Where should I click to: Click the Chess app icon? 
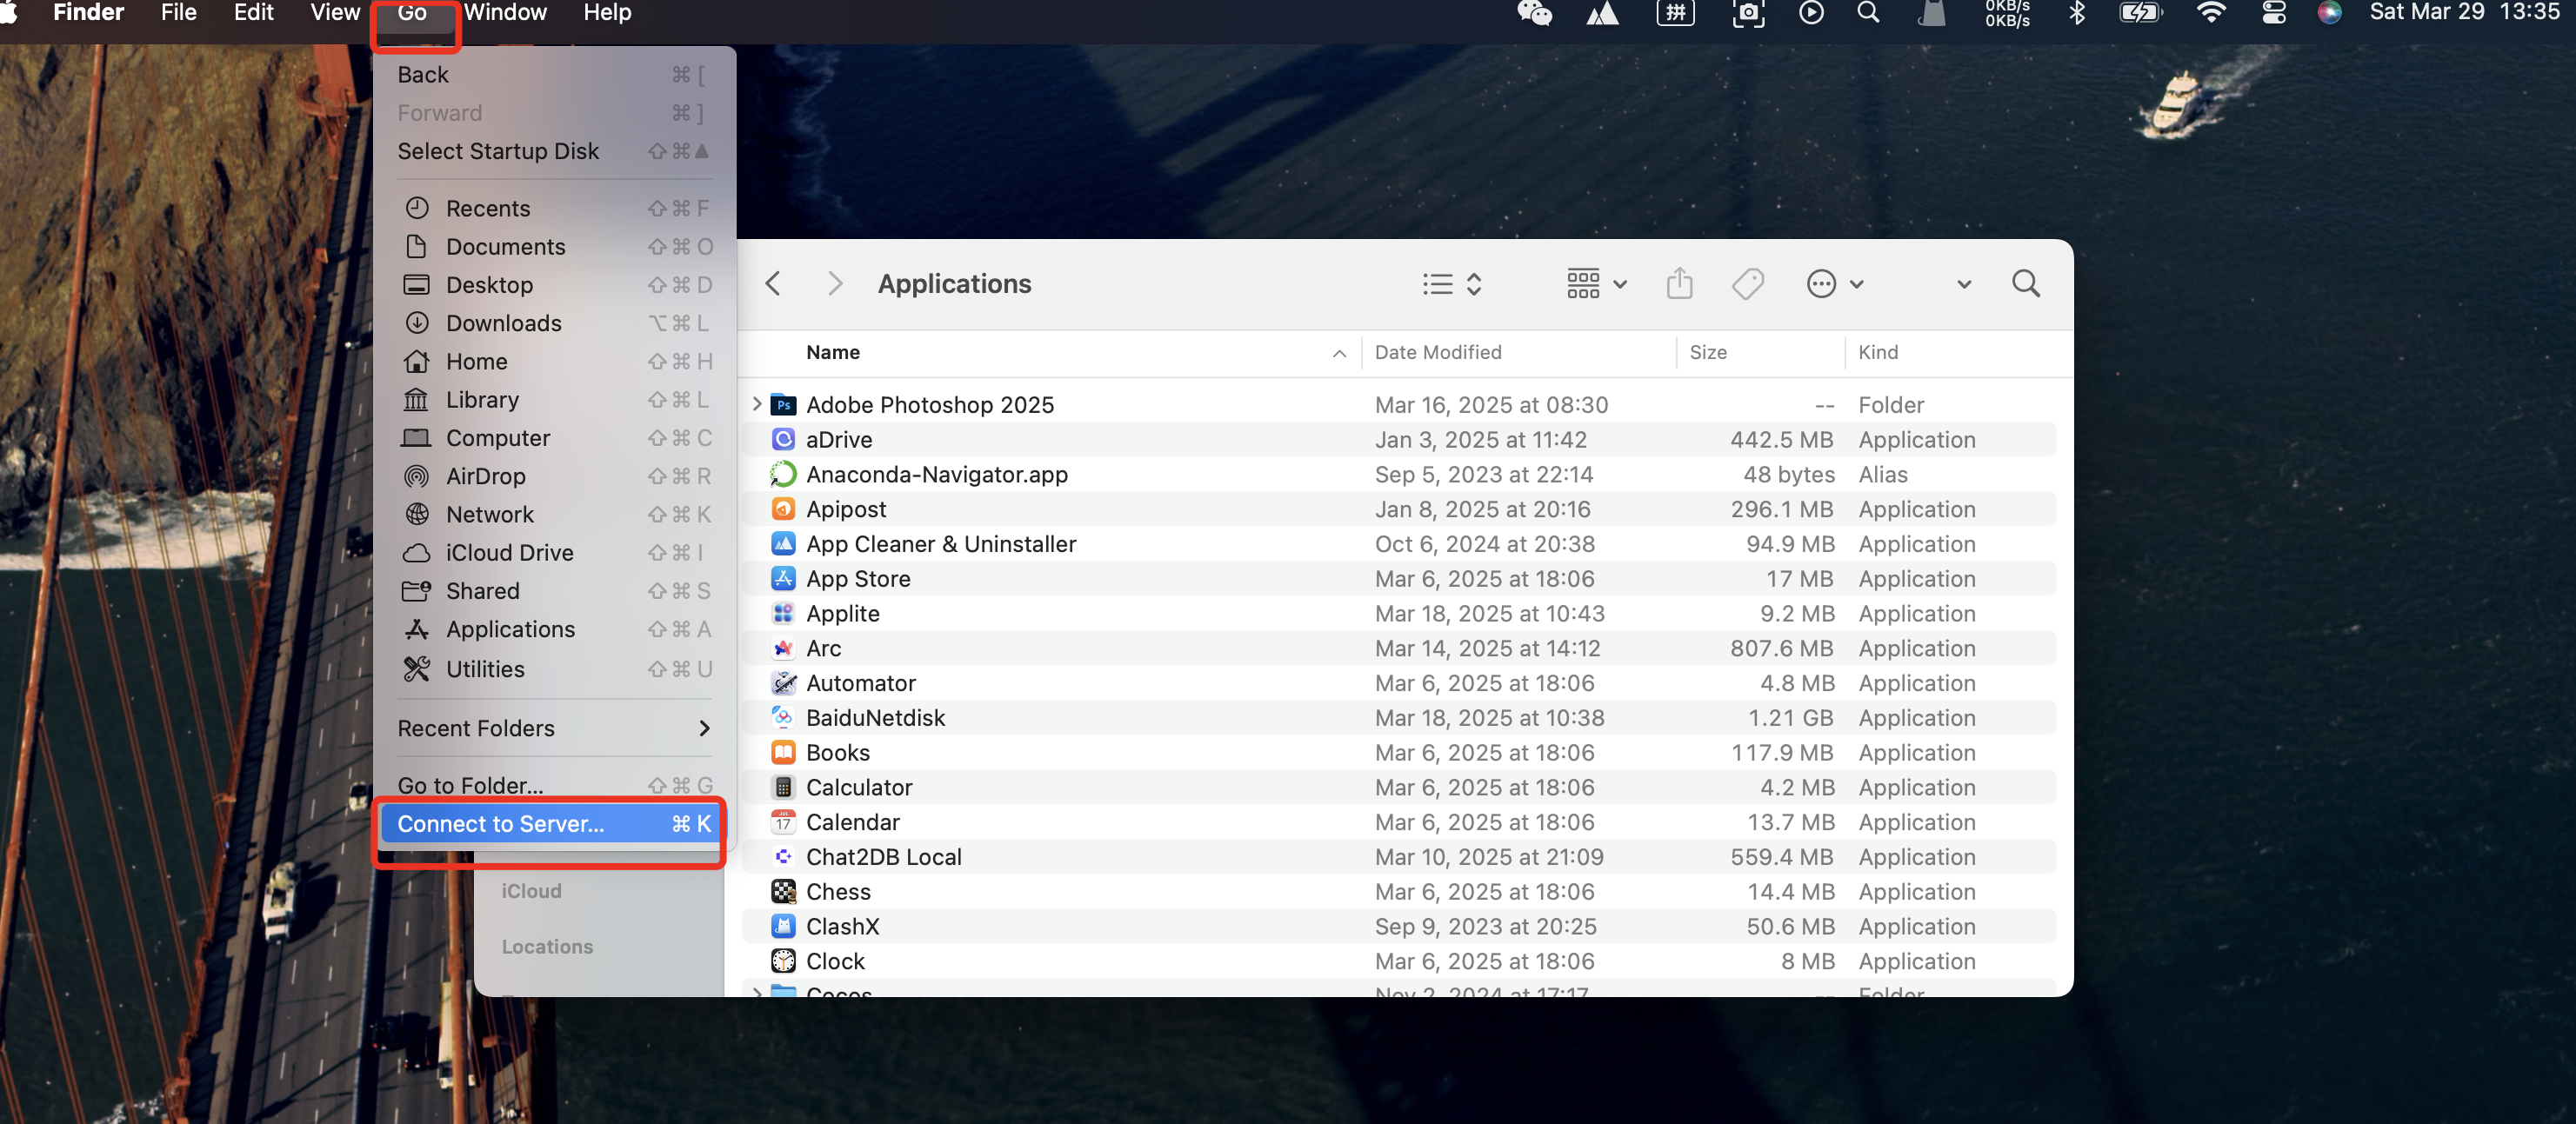click(x=783, y=892)
